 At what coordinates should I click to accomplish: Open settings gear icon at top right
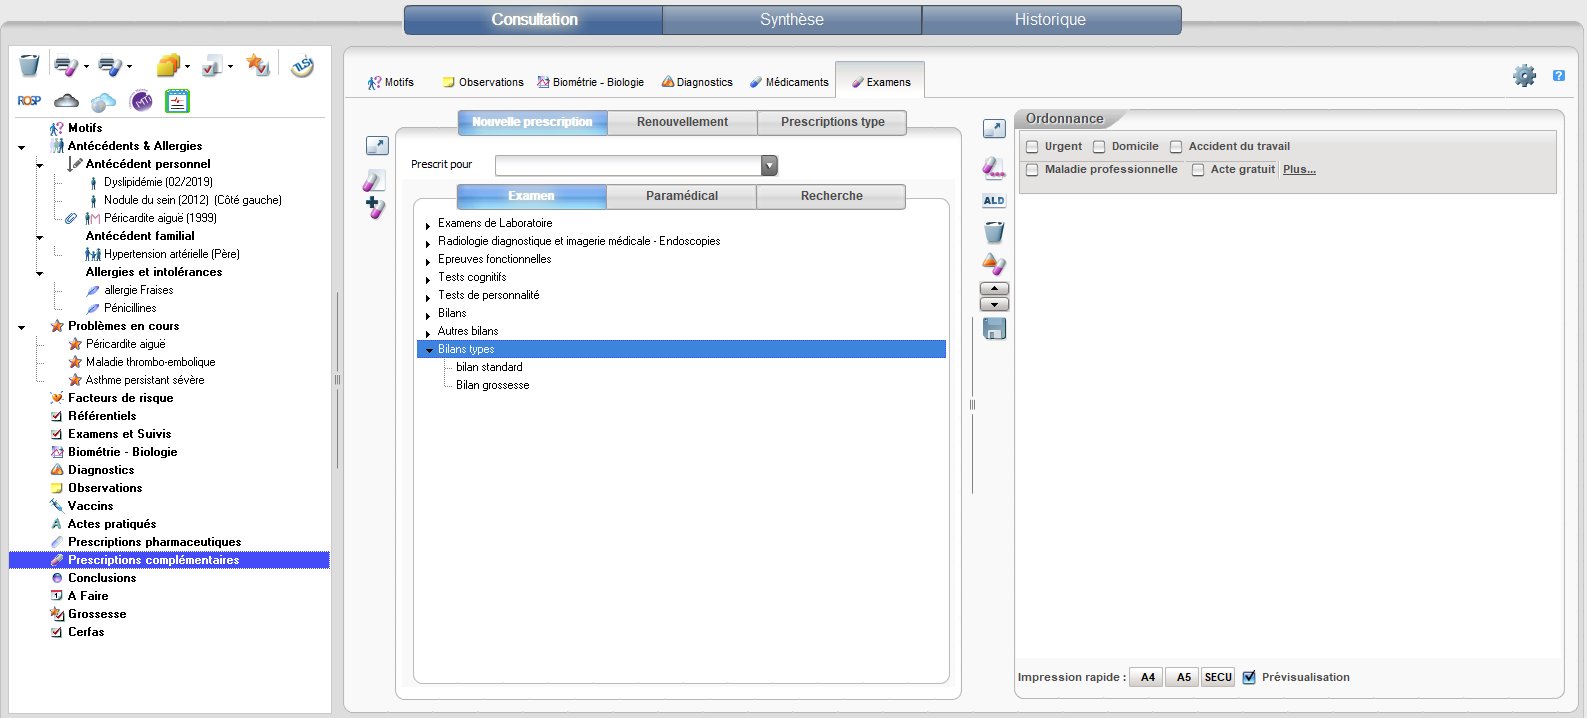[x=1524, y=76]
